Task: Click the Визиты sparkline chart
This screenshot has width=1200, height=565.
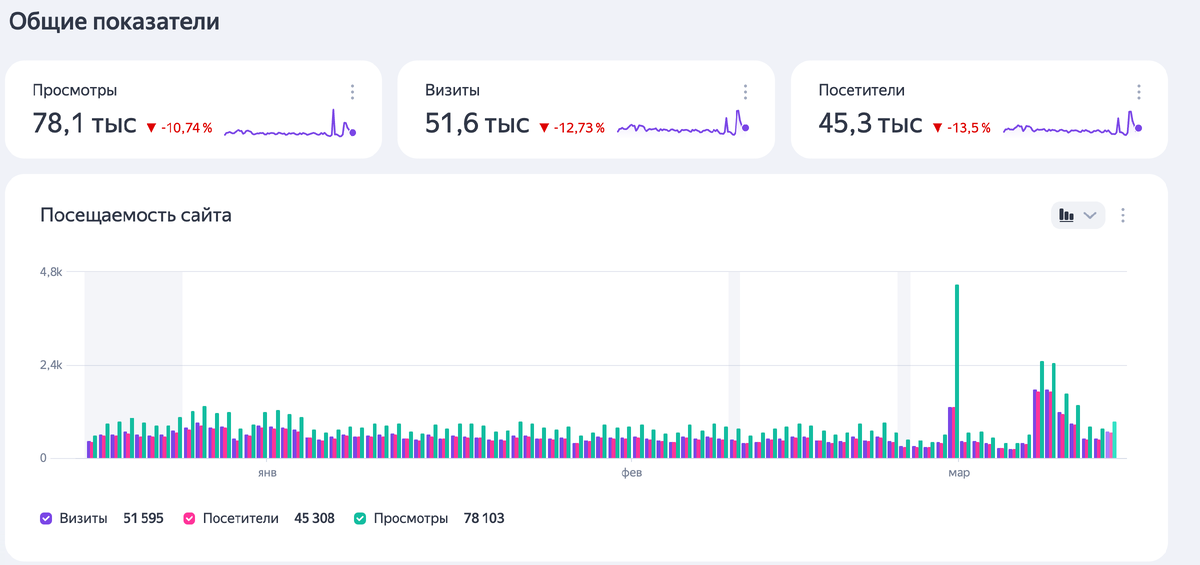Action: pyautogui.click(x=683, y=125)
